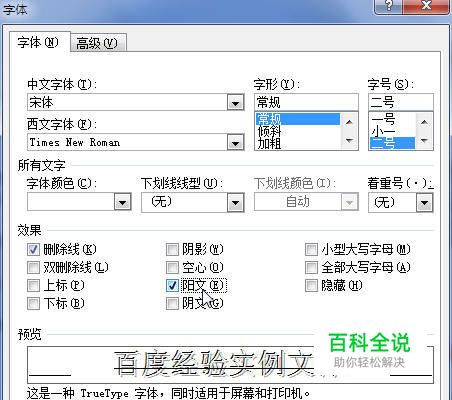The image size is (452, 400).
Task: Click the 字号 list scroll-up arrow
Action: coord(424,122)
